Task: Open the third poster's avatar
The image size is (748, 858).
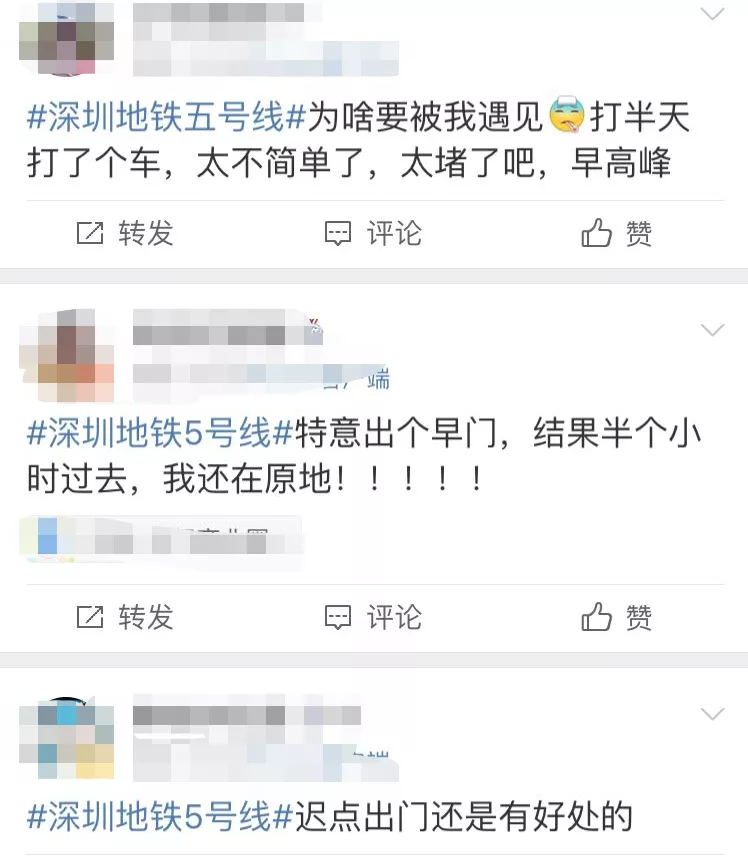Action: (66, 737)
